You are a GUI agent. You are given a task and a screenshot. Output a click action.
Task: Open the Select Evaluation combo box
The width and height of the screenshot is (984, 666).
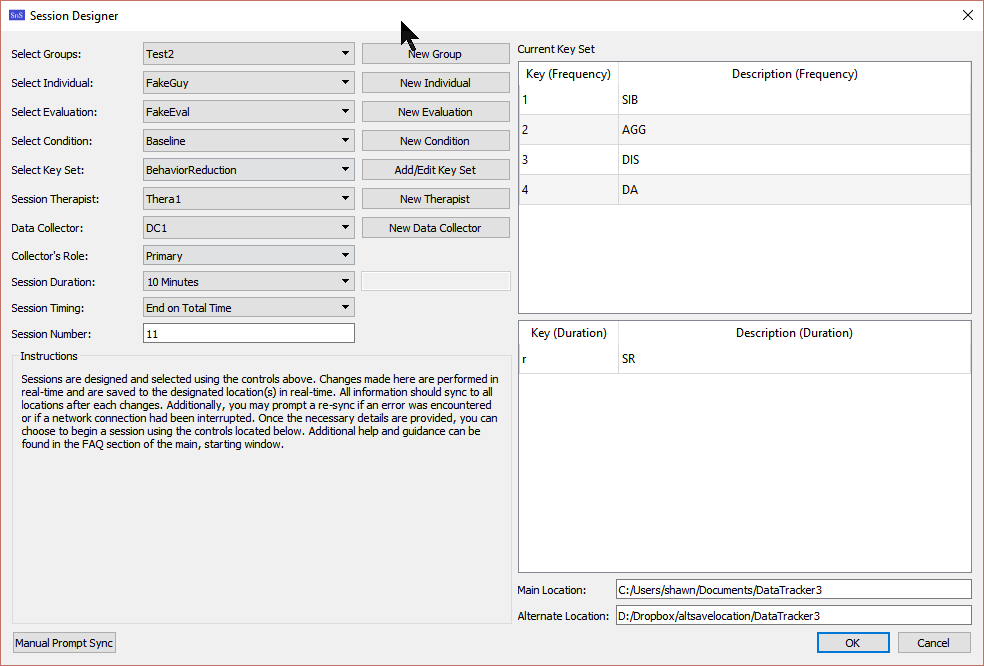(248, 112)
